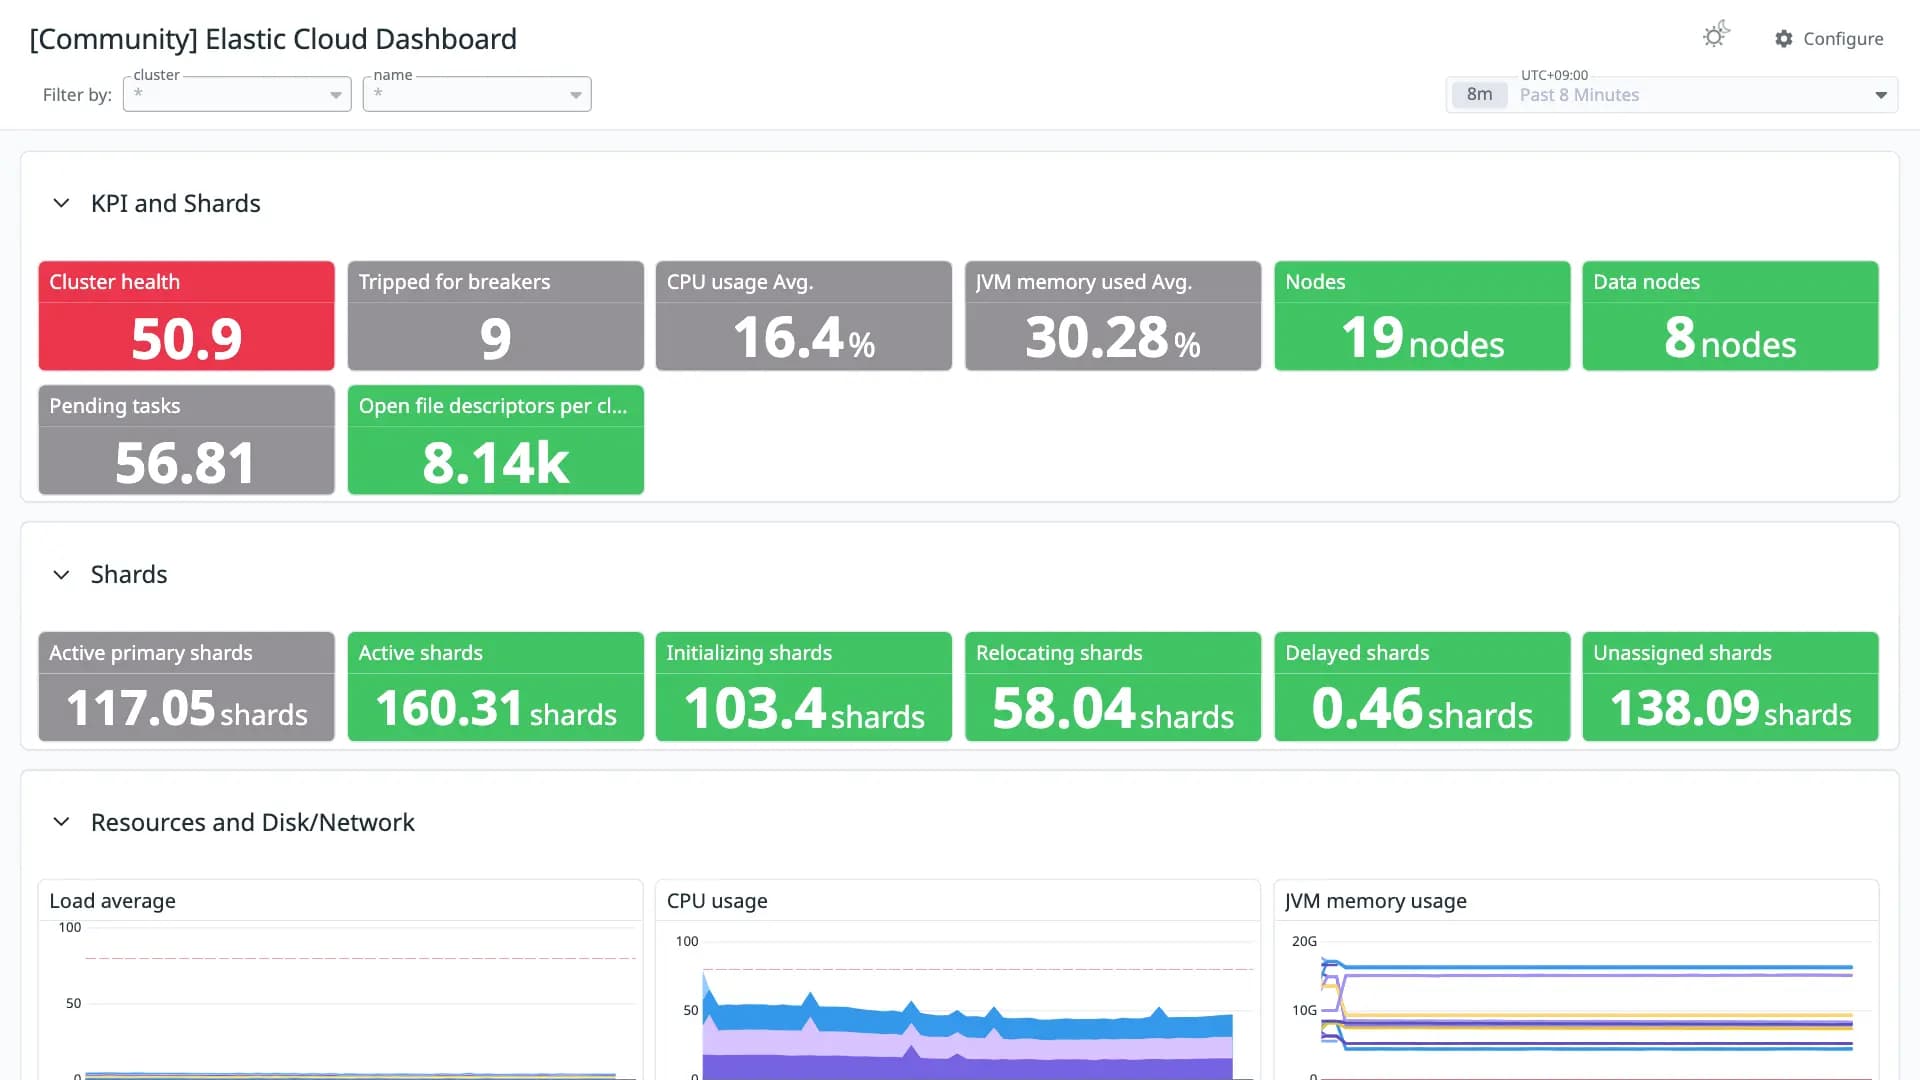The height and width of the screenshot is (1080, 1920).
Task: Click the JVM memory used Avg. tile
Action: tap(1112, 316)
